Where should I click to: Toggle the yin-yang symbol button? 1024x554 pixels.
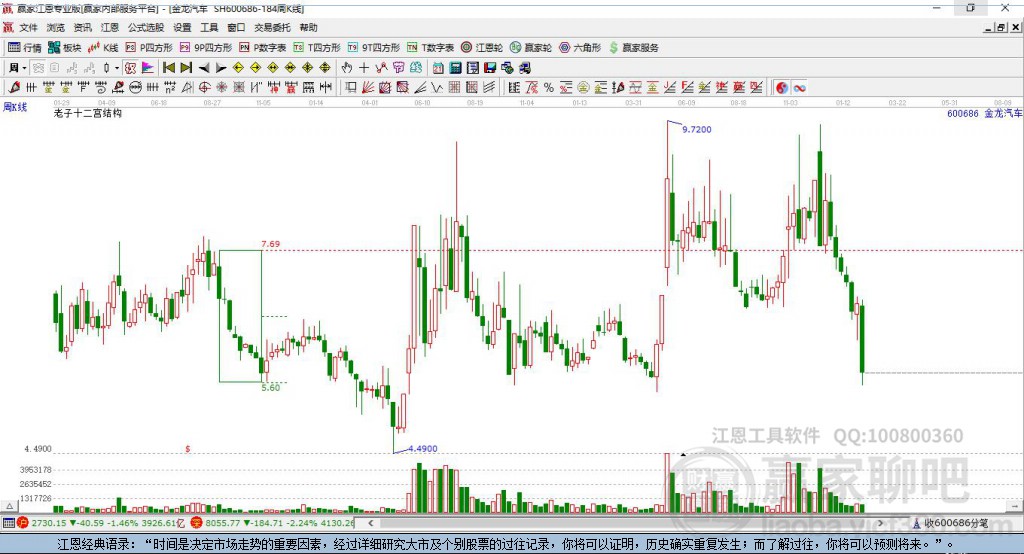[782, 88]
